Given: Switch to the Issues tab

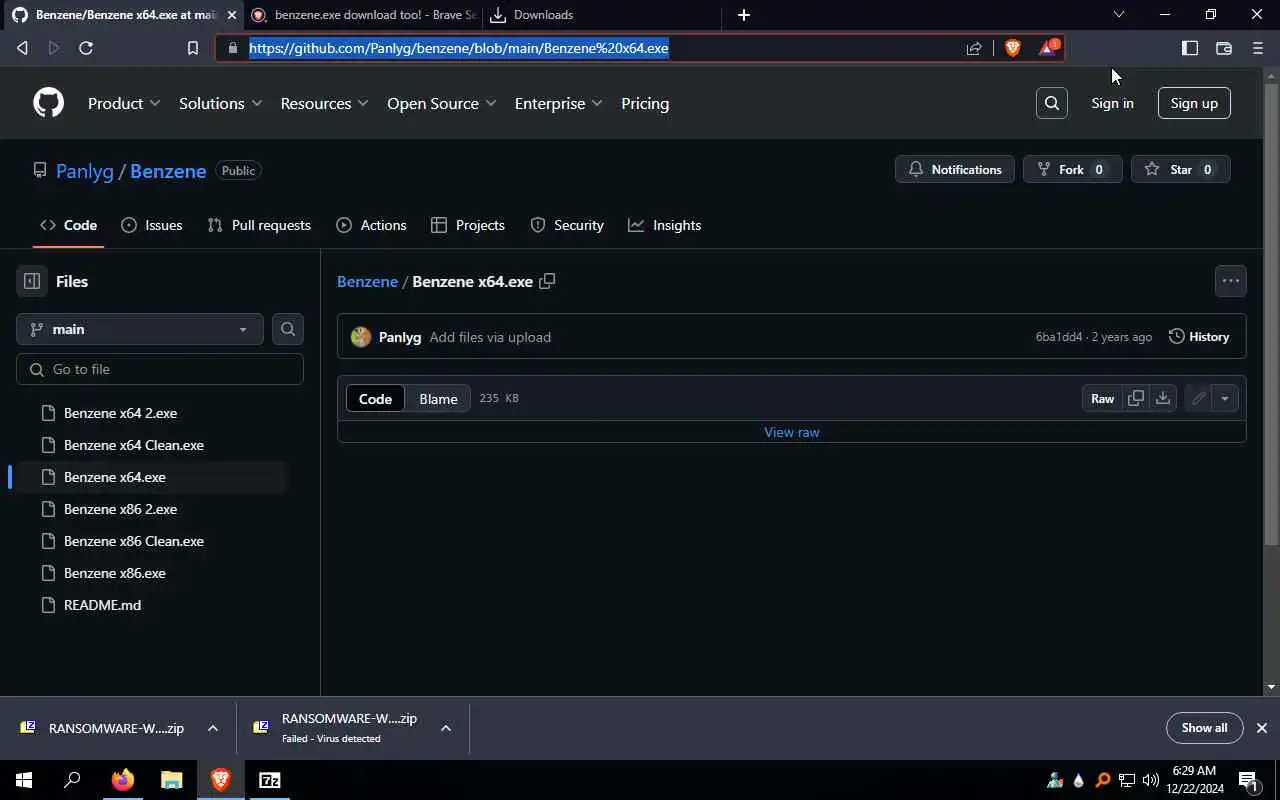Looking at the screenshot, I should click(x=152, y=225).
